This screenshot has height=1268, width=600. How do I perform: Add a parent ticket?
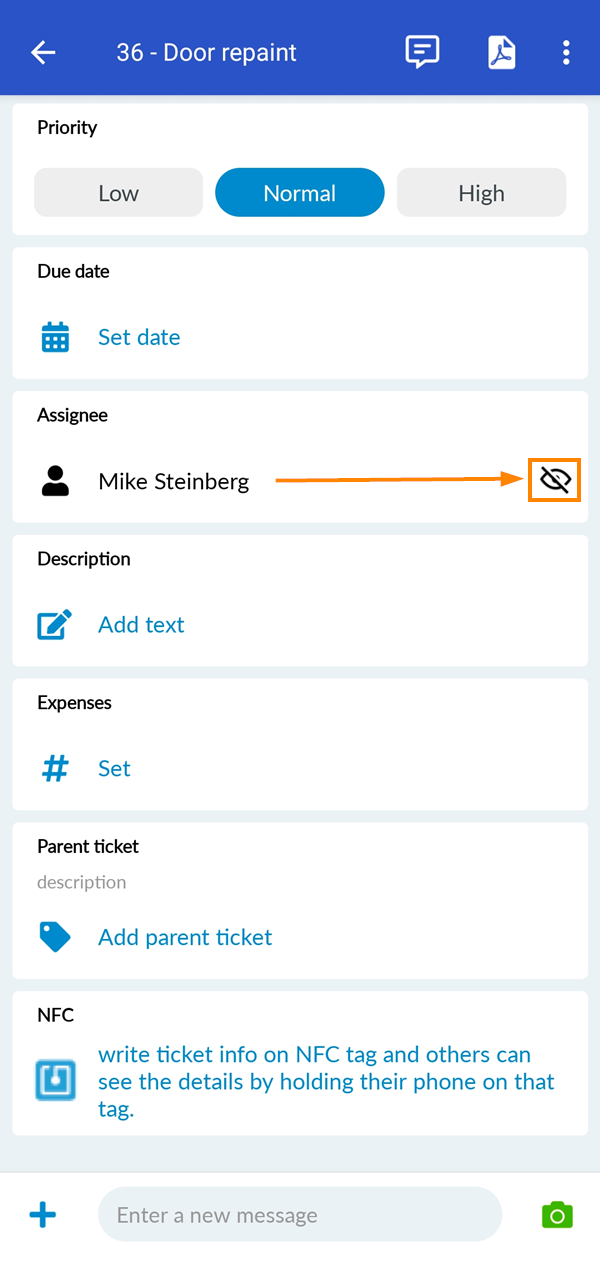(x=185, y=937)
